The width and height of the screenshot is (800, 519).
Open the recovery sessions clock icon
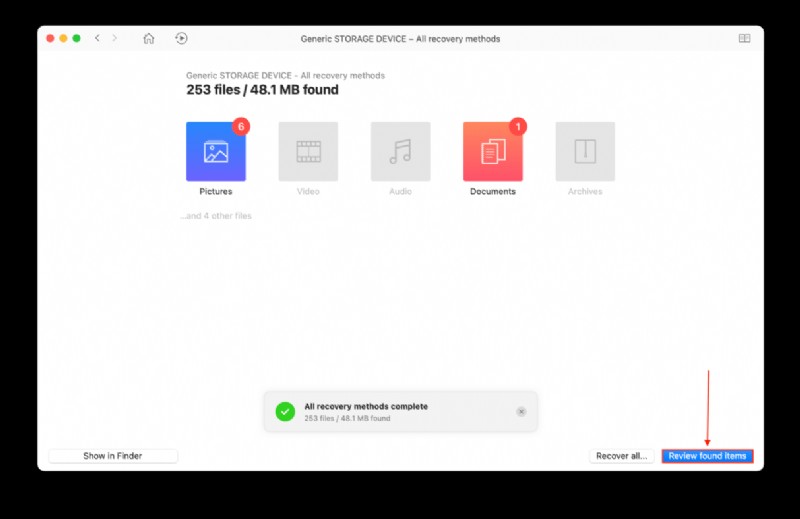(181, 38)
